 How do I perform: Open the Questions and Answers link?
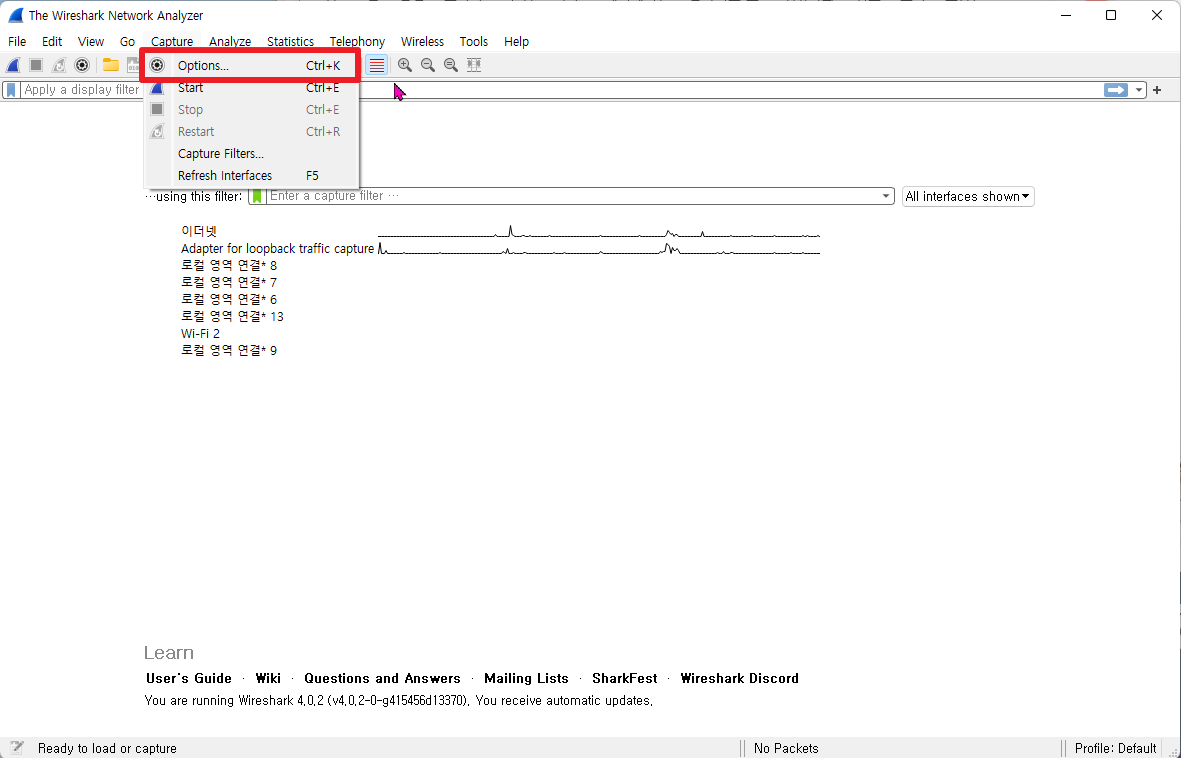tap(382, 678)
